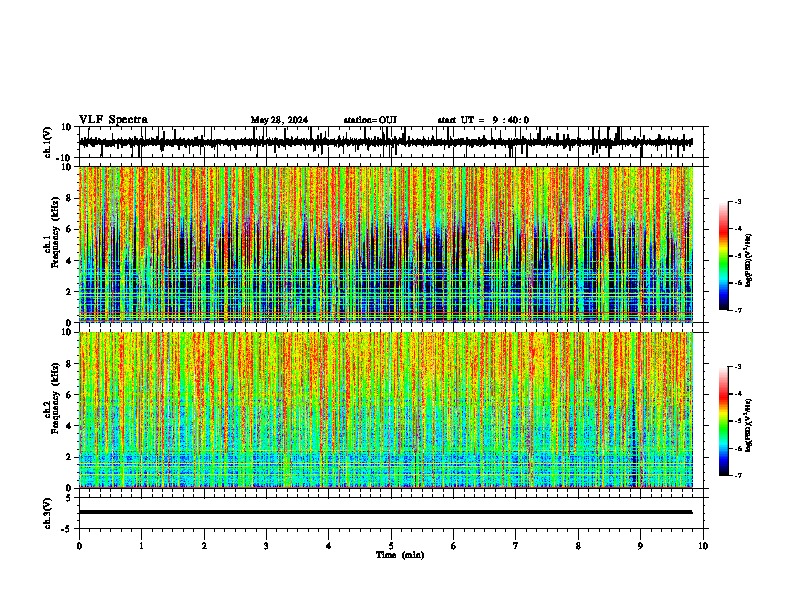Click the time axis tick label "9"
792x612 pixels.
coord(640,546)
